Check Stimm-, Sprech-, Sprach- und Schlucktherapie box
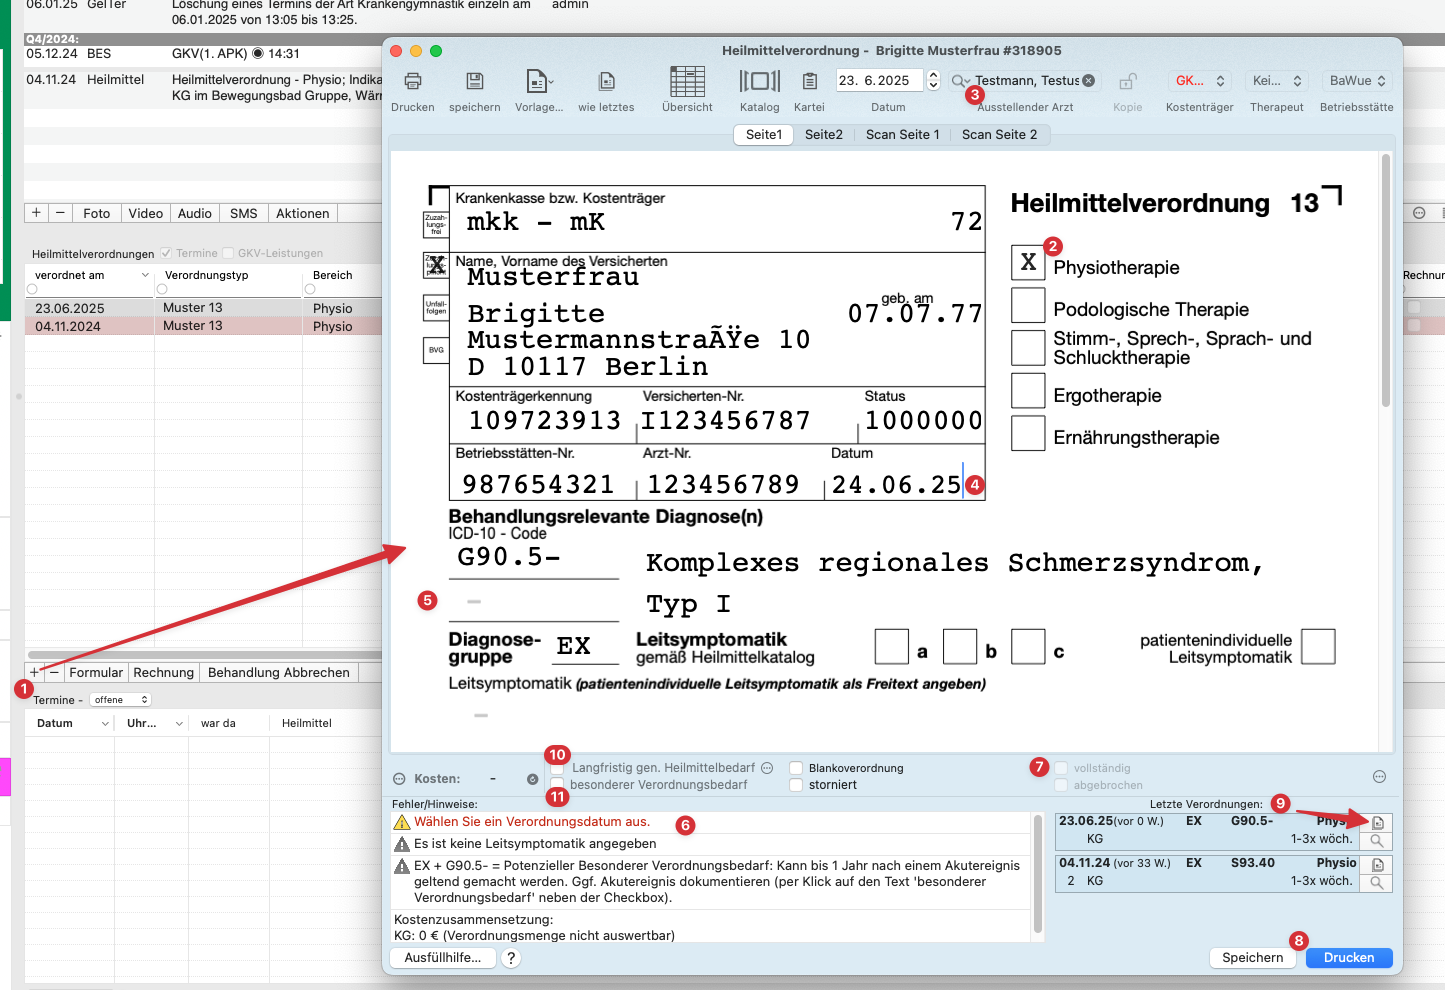Image resolution: width=1445 pixels, height=990 pixels. point(1028,348)
